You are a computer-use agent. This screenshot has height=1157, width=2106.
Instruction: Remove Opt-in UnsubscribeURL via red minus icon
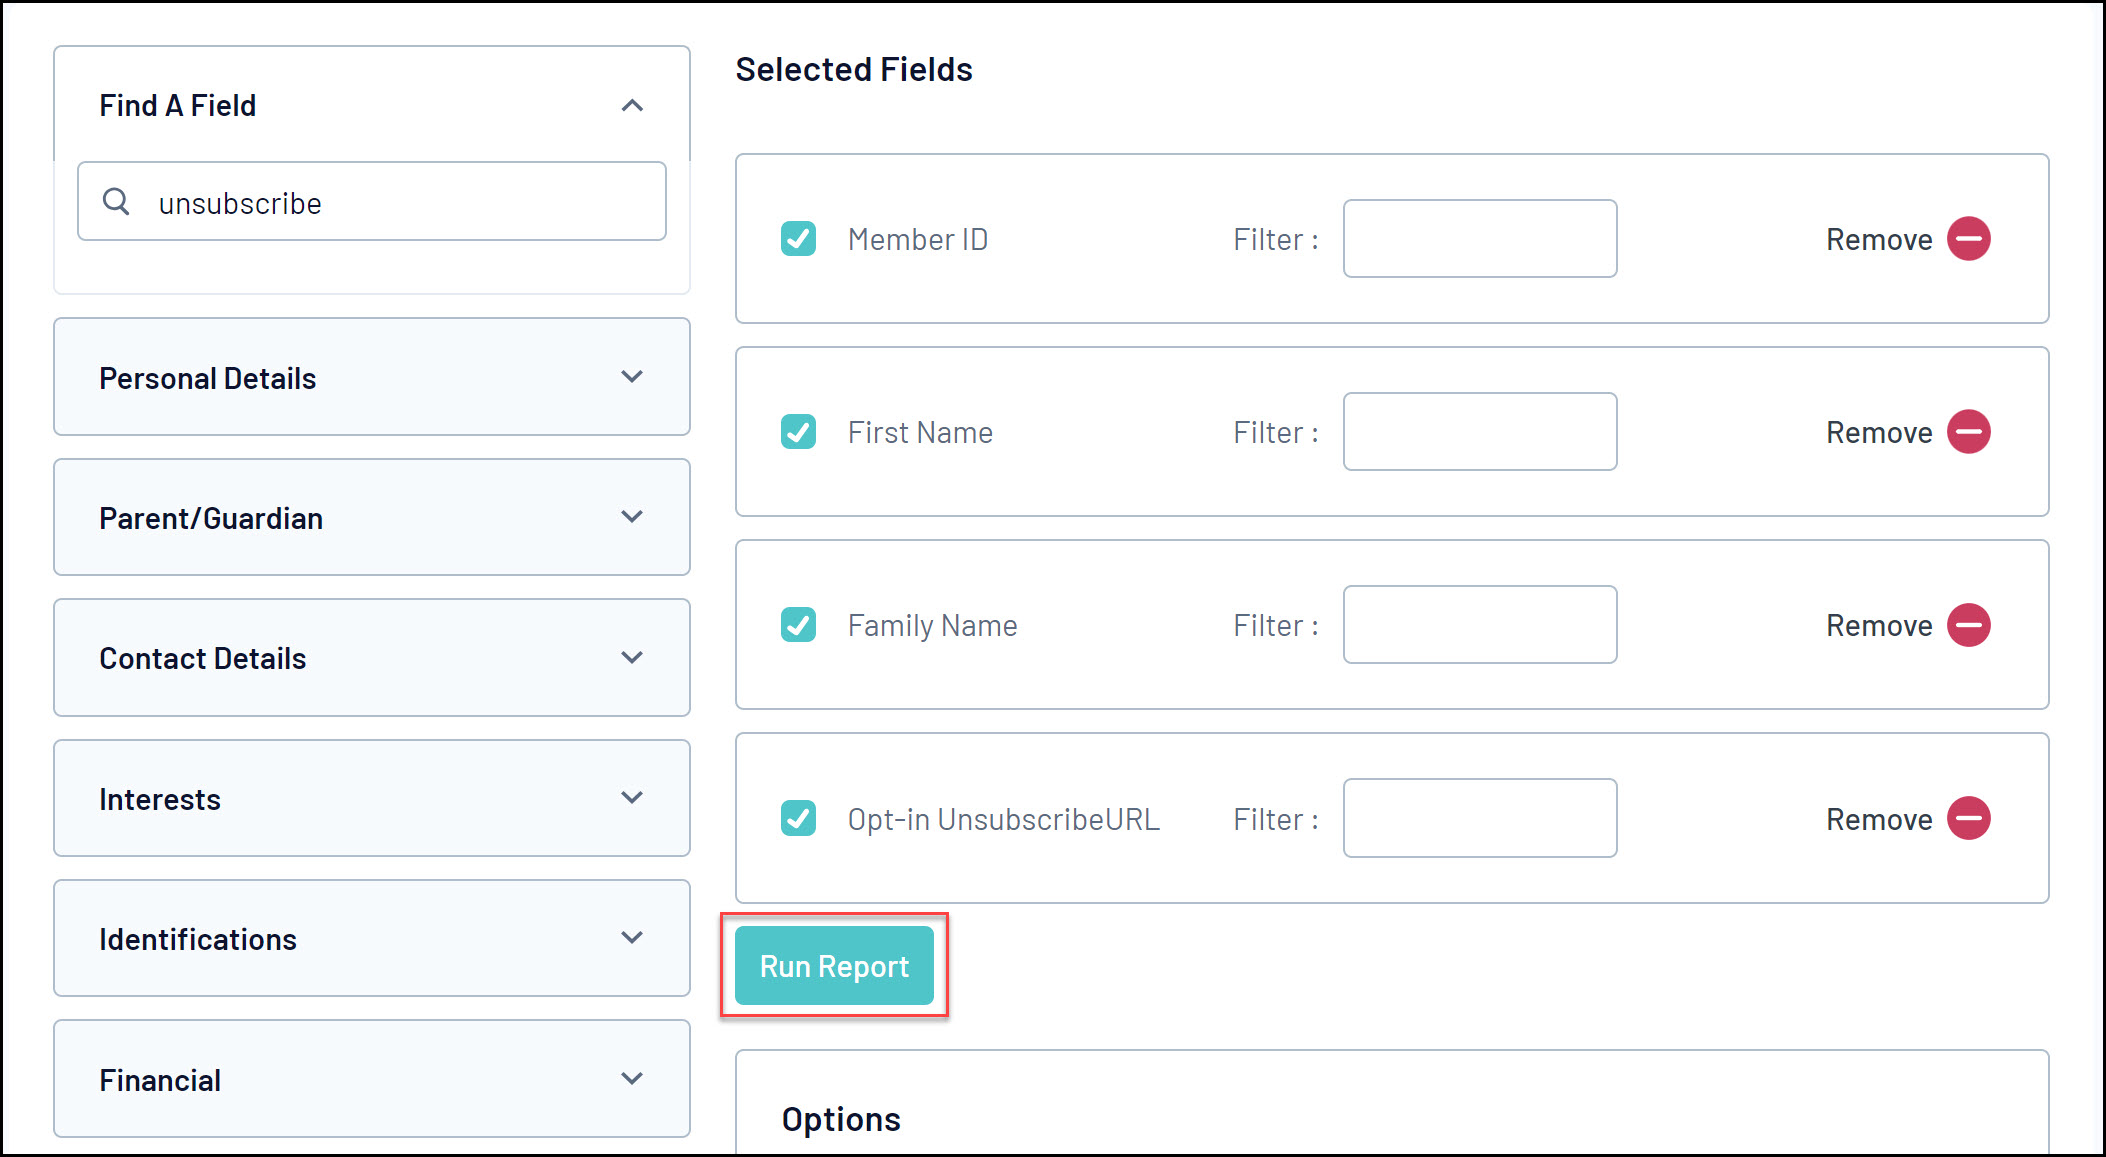[x=1968, y=818]
